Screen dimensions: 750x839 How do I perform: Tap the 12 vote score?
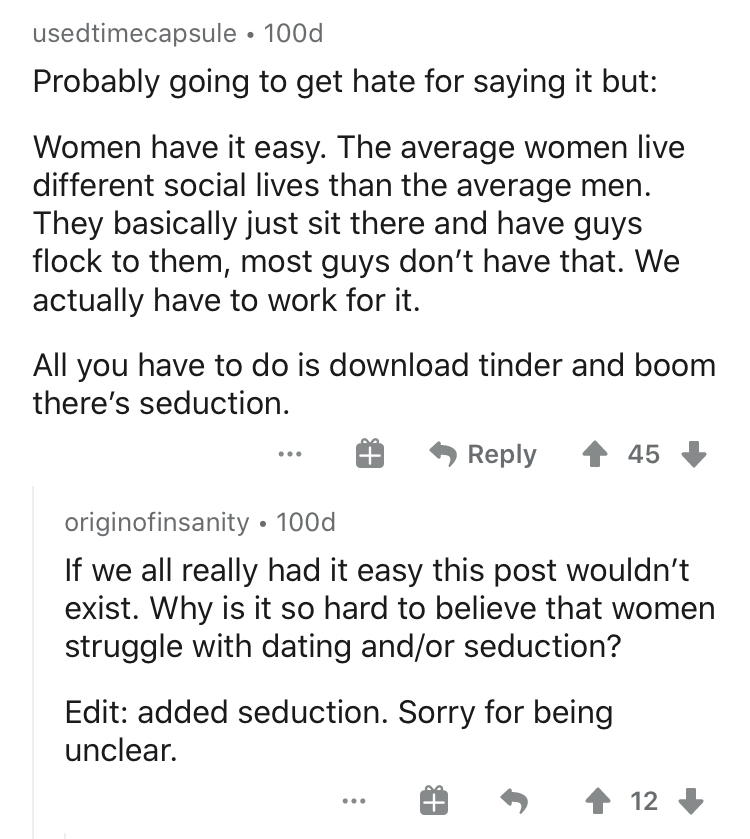(x=644, y=800)
